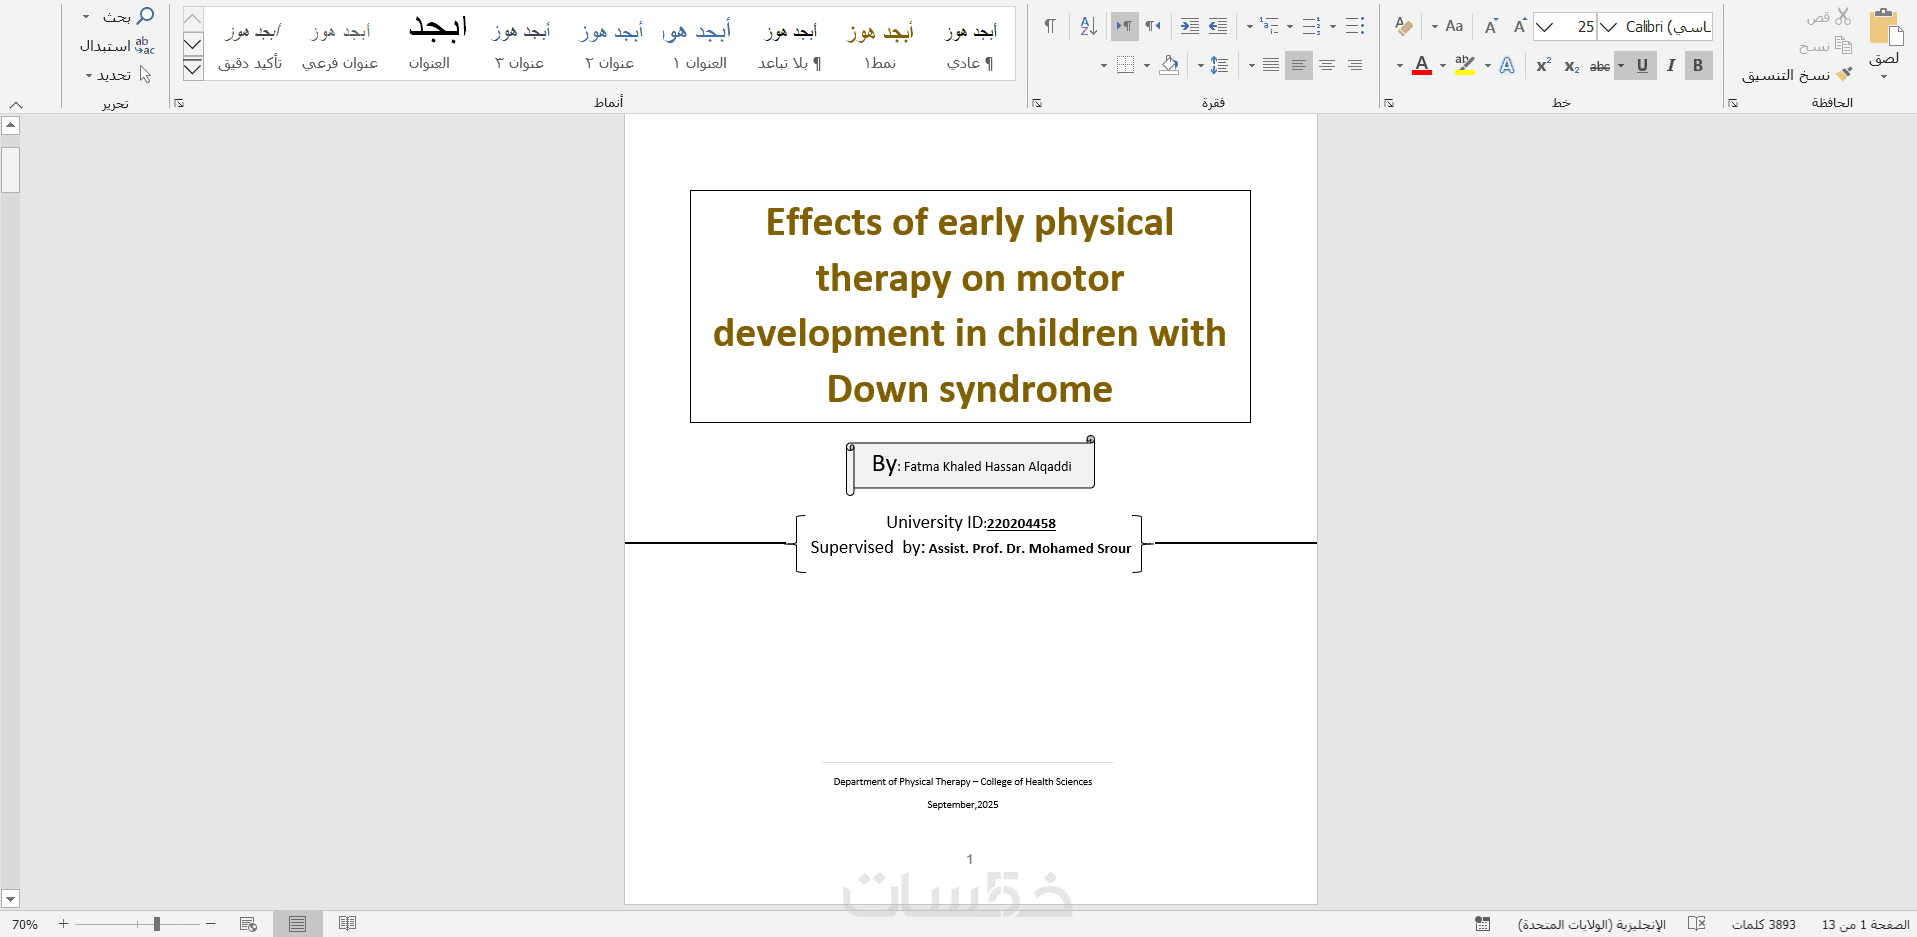Click the '3893 كلمات' word count
Viewport: 1917px width, 937px height.
pyautogui.click(x=1764, y=924)
